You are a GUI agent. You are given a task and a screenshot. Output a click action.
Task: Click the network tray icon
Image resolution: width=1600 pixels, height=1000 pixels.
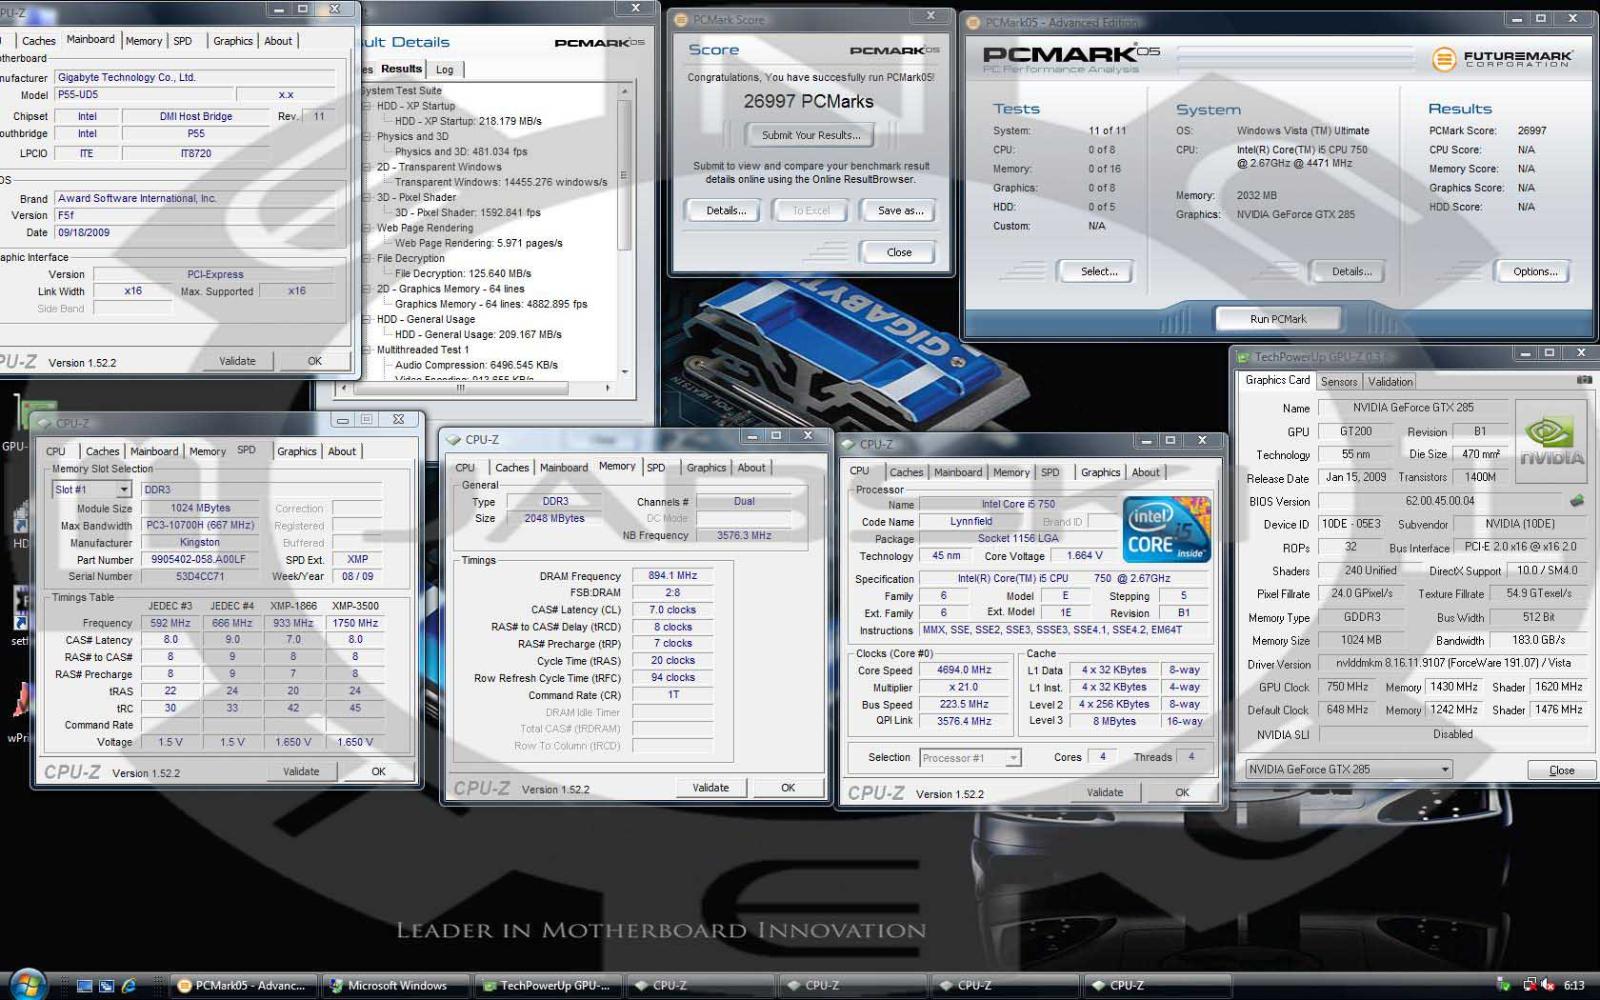(x=1530, y=985)
